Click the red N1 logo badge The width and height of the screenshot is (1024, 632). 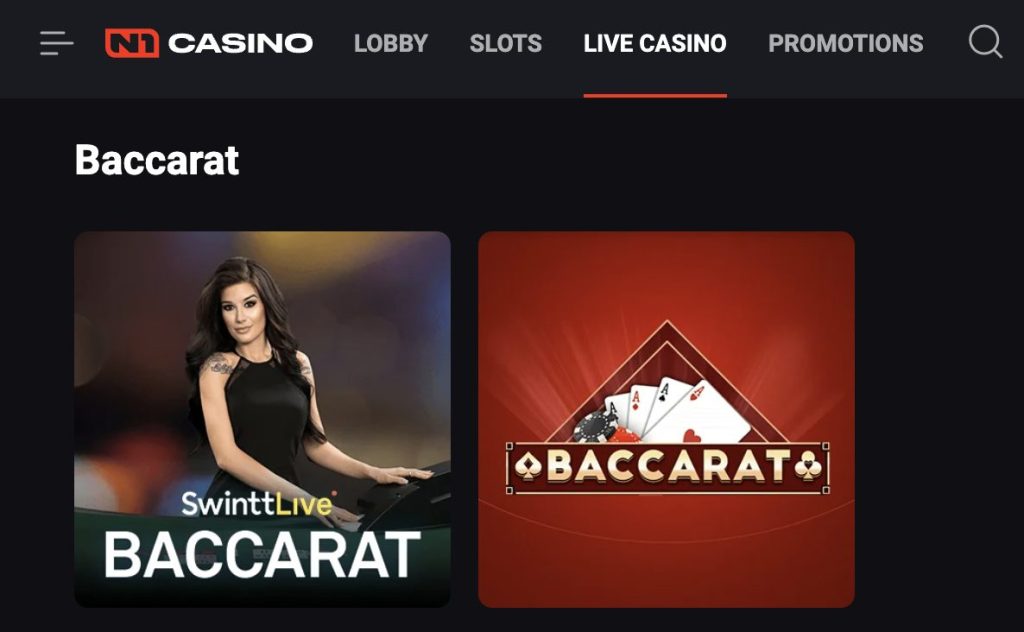pos(132,43)
